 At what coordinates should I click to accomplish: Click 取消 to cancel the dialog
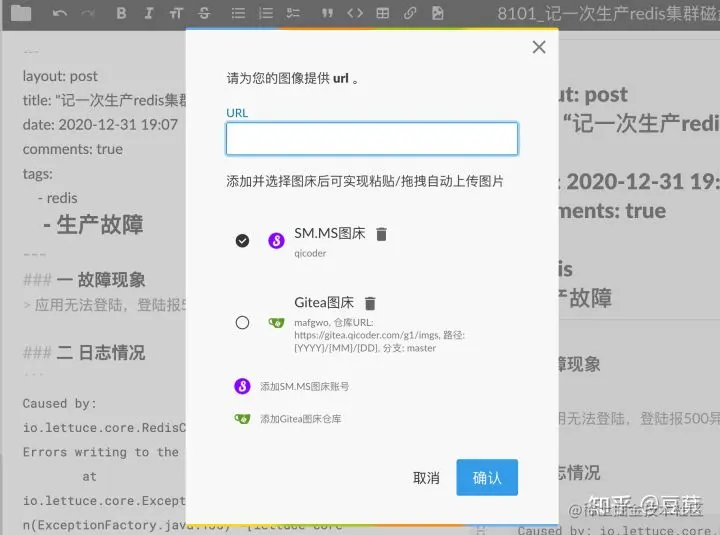point(426,478)
